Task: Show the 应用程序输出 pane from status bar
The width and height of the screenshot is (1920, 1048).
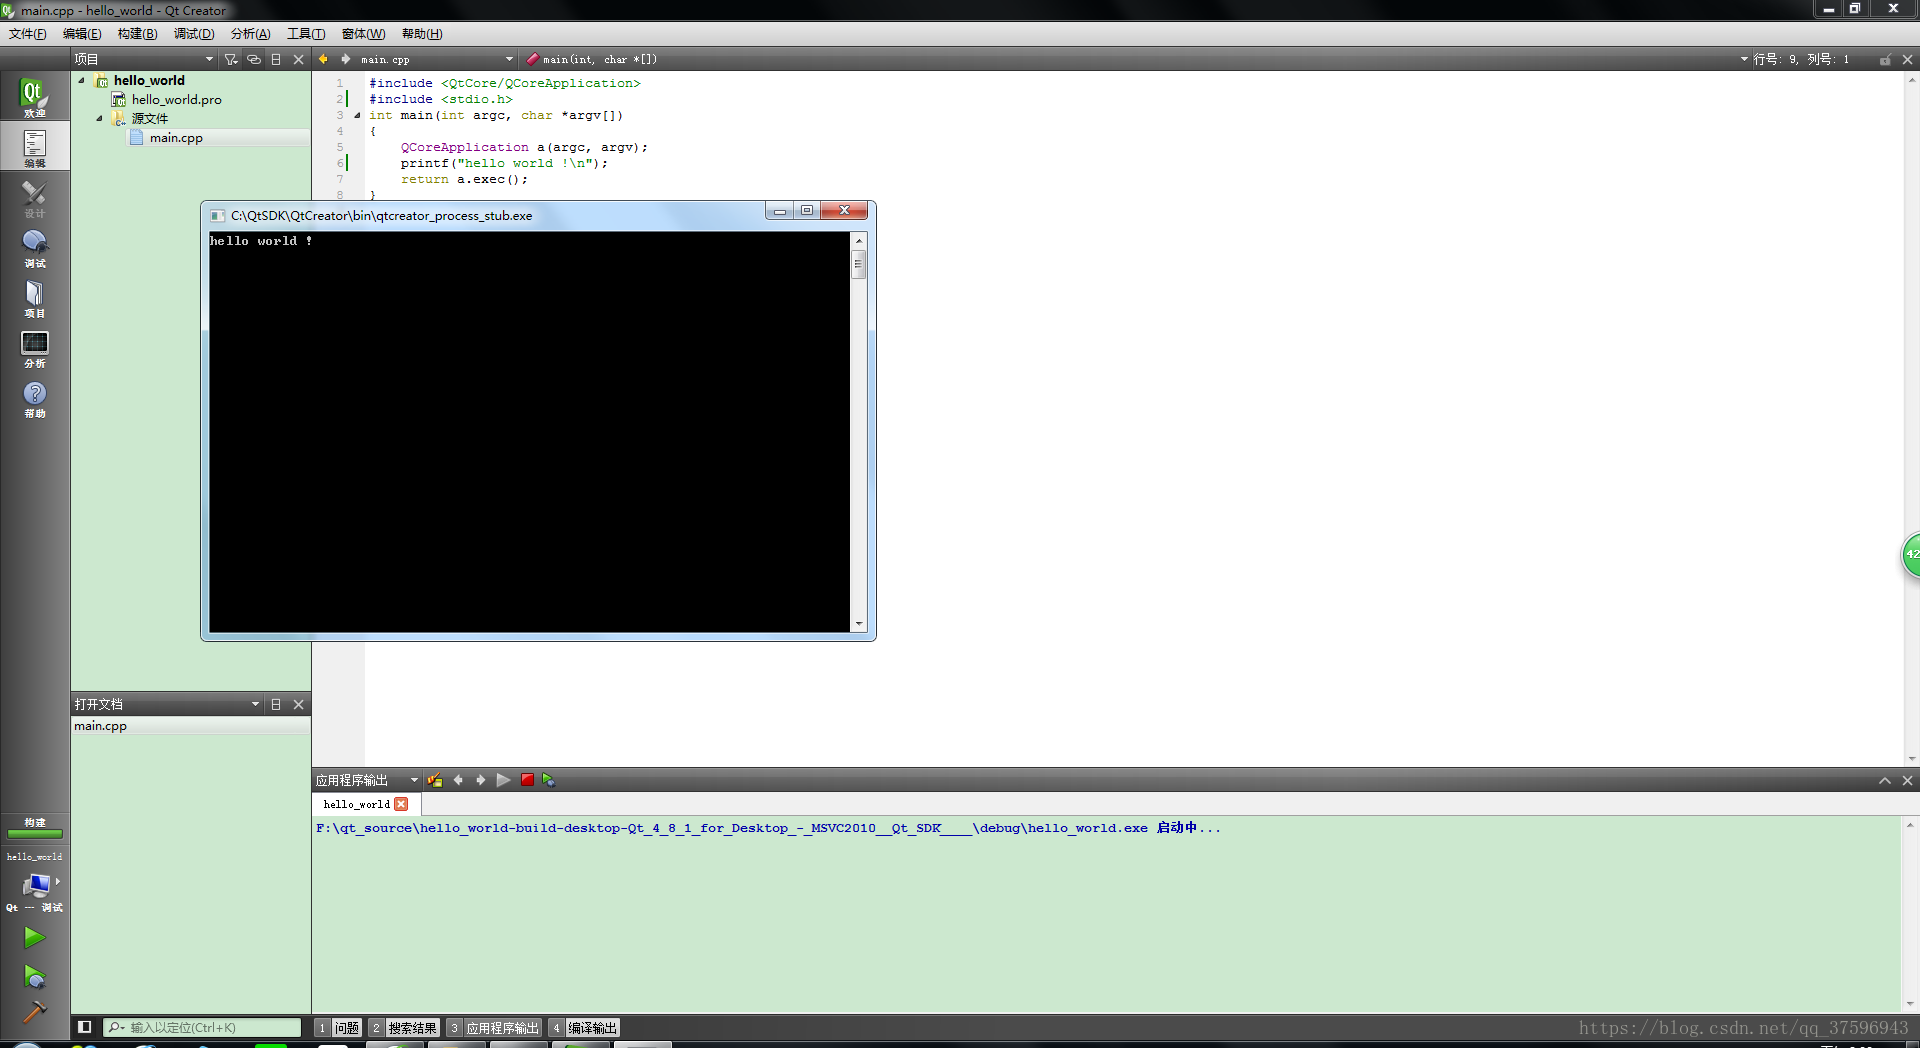Action: [494, 1028]
